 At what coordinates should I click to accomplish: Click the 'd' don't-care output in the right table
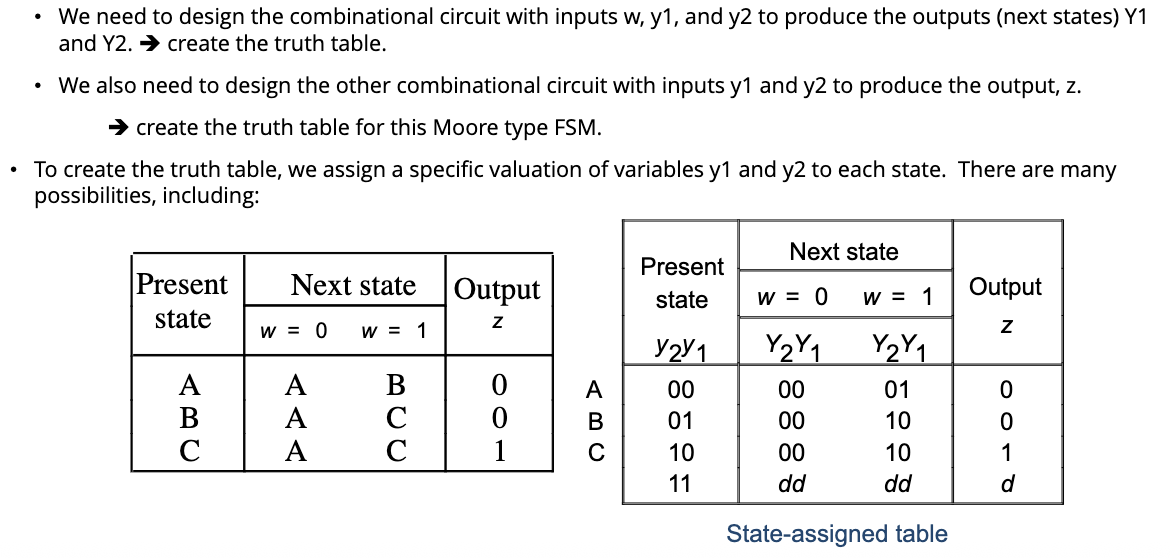click(x=1007, y=484)
